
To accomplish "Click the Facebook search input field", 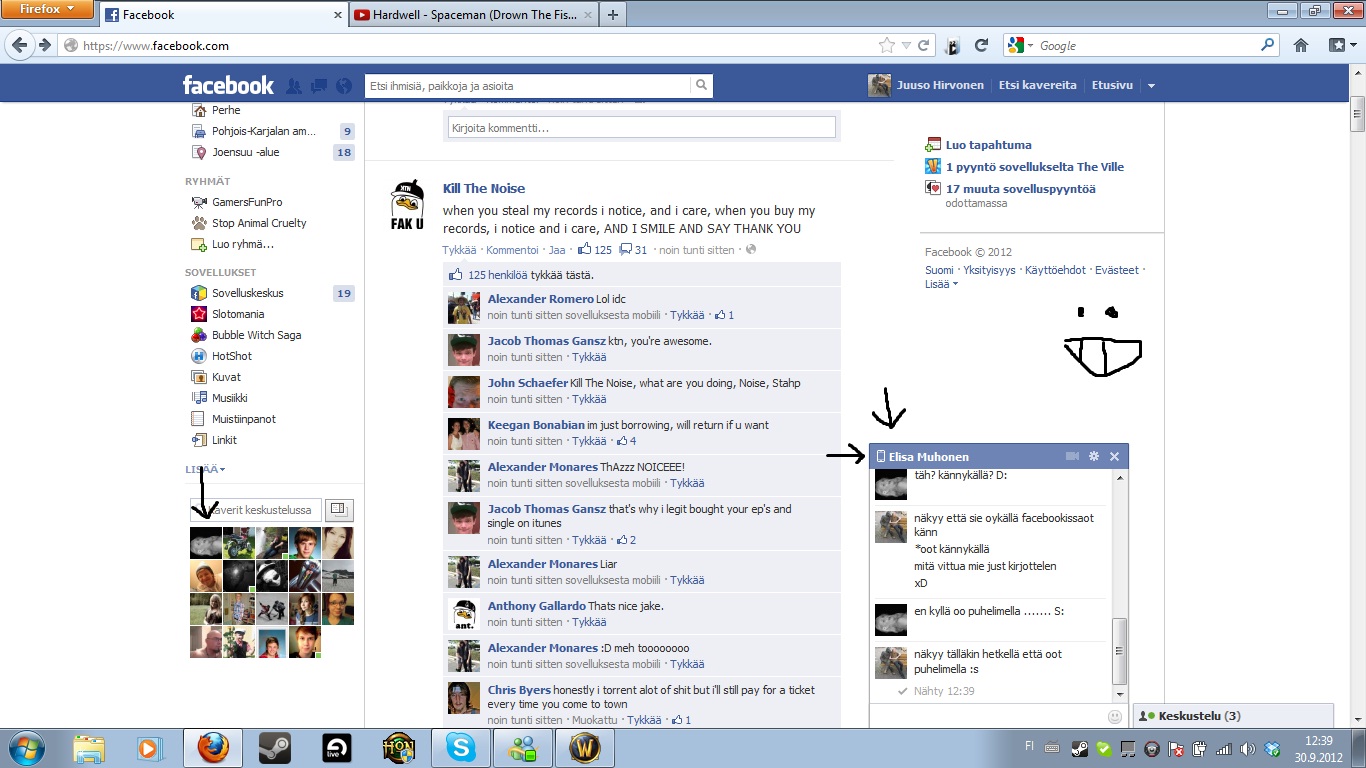I will pos(528,86).
